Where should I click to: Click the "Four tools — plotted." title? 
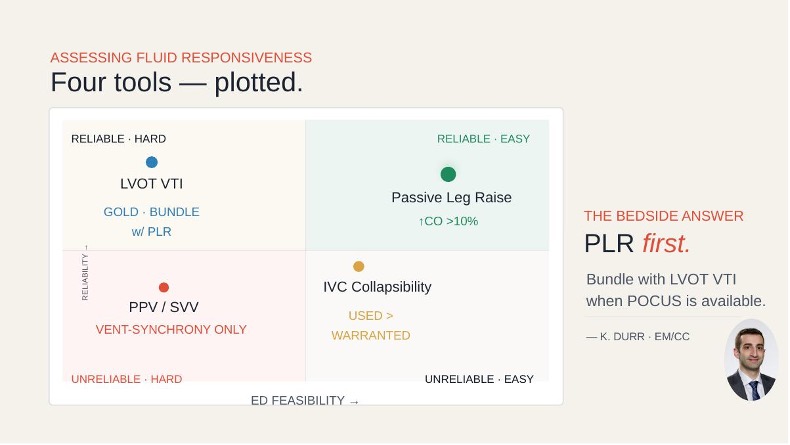click(x=177, y=82)
